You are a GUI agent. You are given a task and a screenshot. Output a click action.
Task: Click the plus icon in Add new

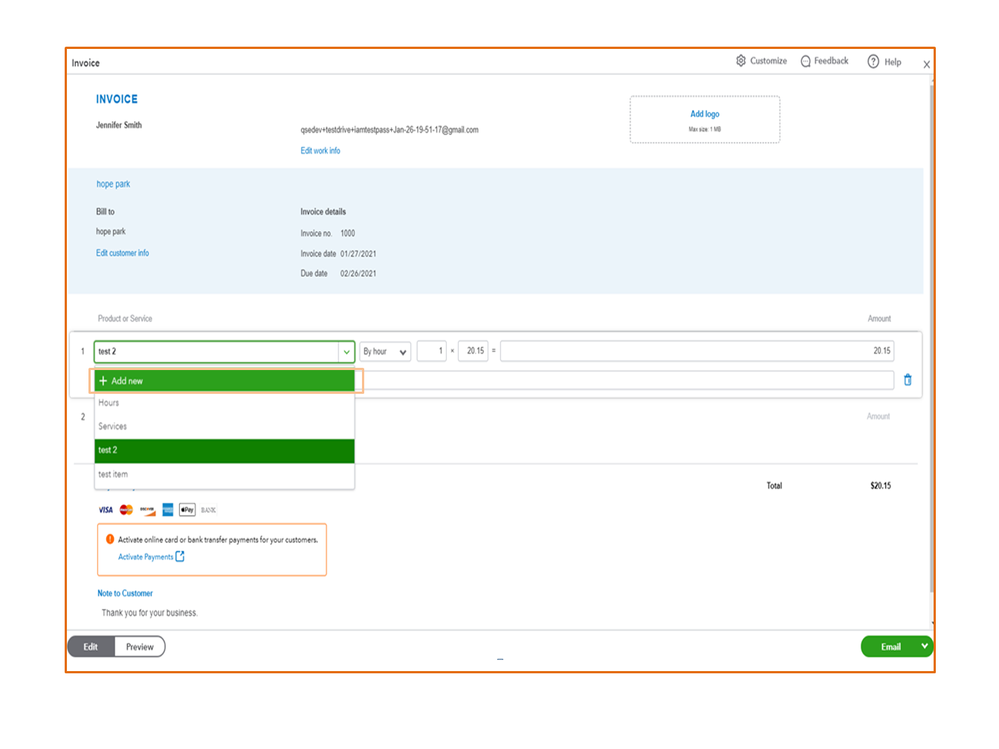tap(103, 381)
